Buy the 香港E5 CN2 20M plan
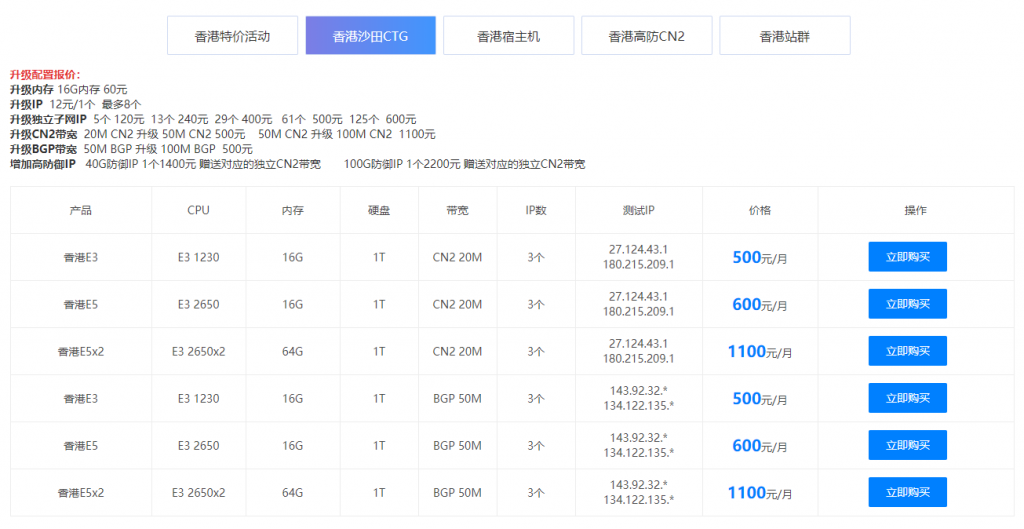Screen dimensions: 1024x529 pyautogui.click(x=907, y=304)
